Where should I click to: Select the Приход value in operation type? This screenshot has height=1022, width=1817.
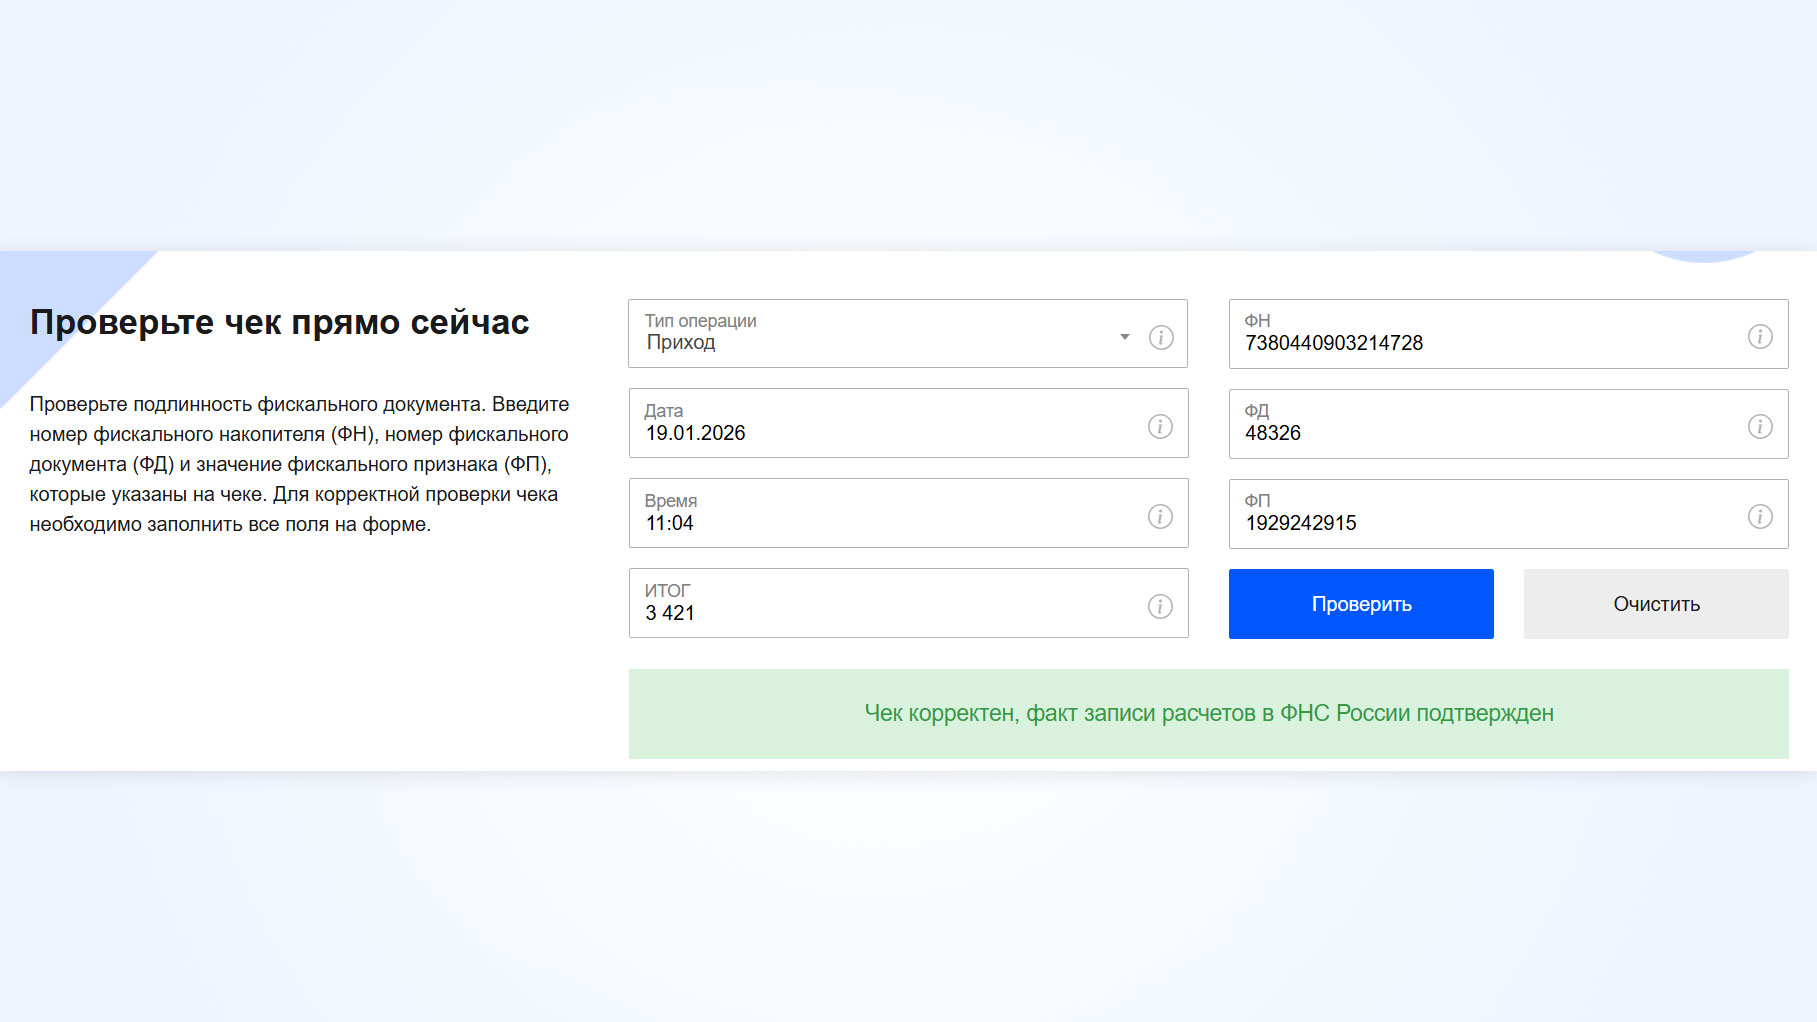pos(681,343)
